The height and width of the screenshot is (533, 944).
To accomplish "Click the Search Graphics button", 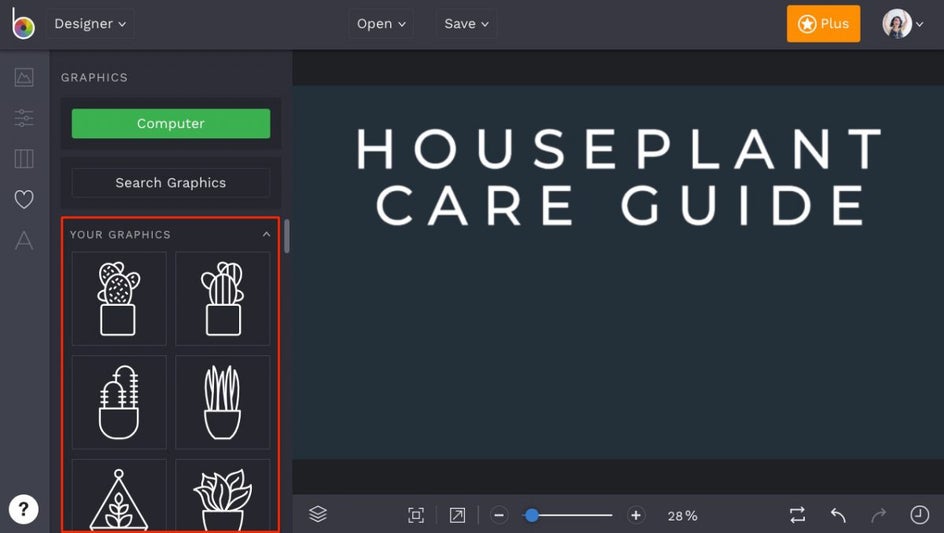I will [171, 182].
